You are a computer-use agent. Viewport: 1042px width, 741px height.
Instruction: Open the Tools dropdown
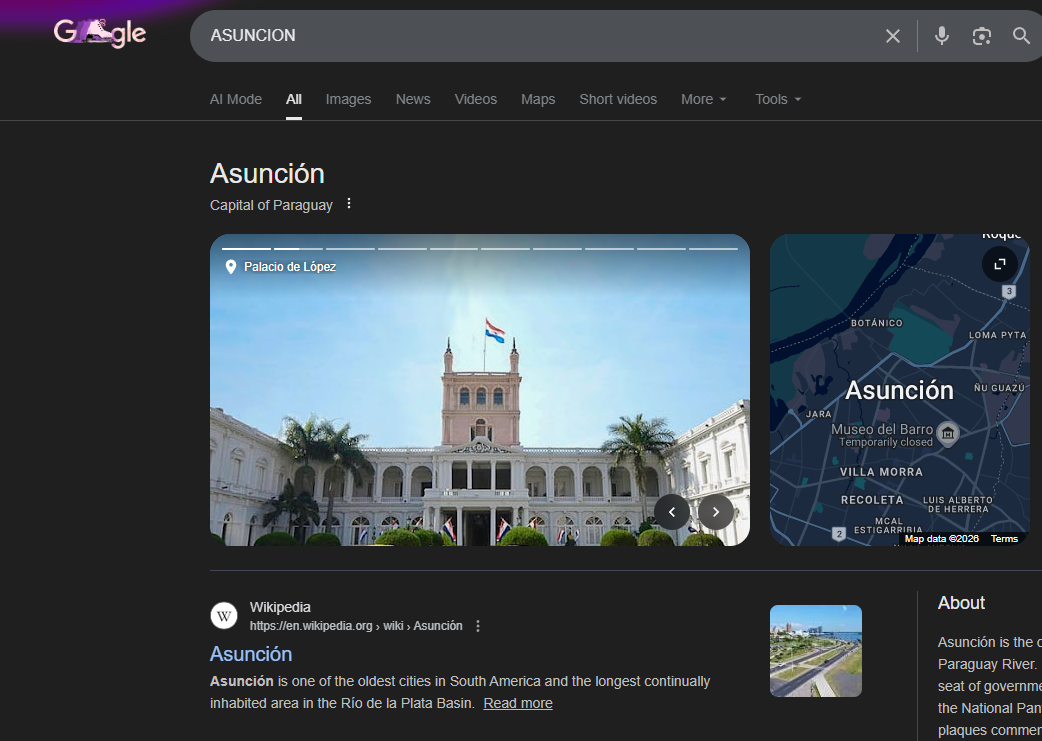pos(778,99)
